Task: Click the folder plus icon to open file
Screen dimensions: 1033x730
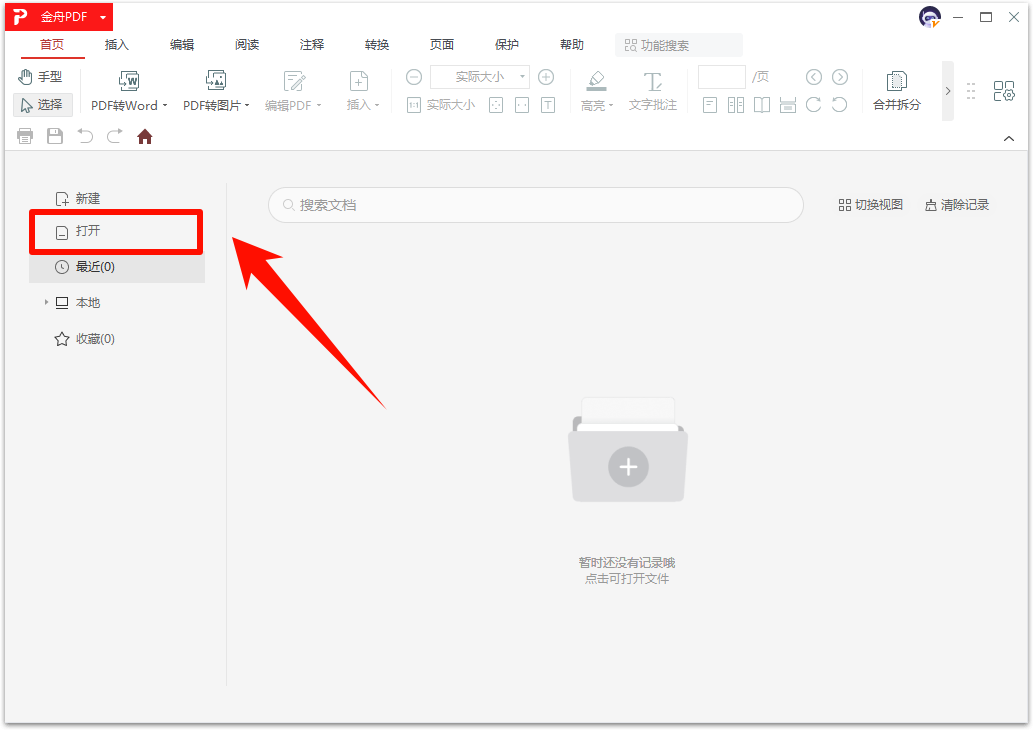Action: pos(628,465)
